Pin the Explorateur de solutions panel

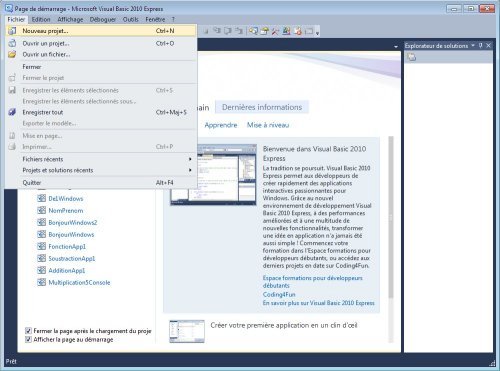(x=481, y=46)
